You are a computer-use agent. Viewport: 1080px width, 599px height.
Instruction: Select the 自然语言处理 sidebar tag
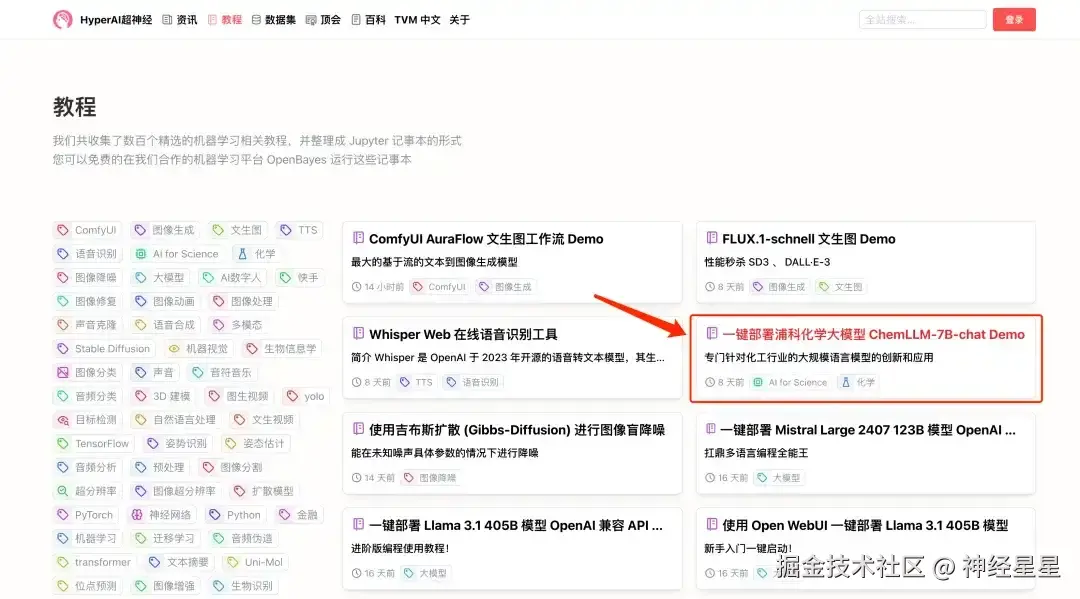(x=176, y=420)
